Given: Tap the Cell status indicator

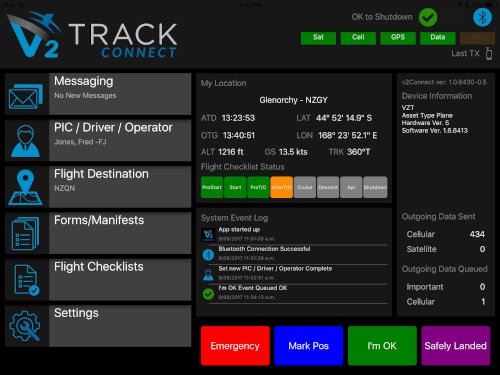Looking at the screenshot, I should click(358, 38).
